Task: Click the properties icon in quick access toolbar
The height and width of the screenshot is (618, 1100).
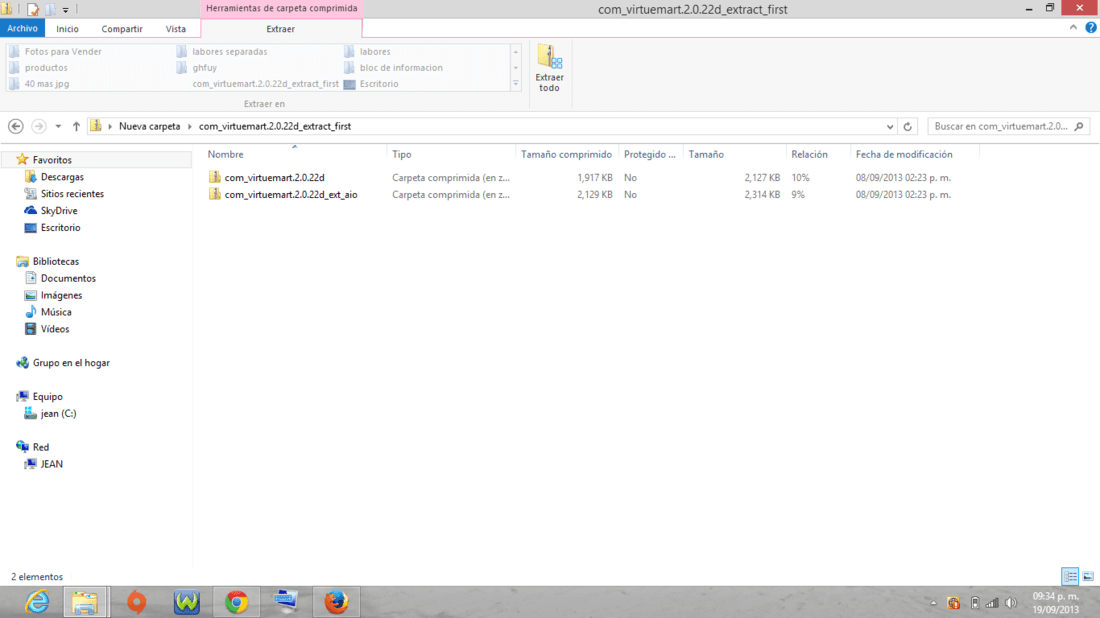Action: coord(33,9)
